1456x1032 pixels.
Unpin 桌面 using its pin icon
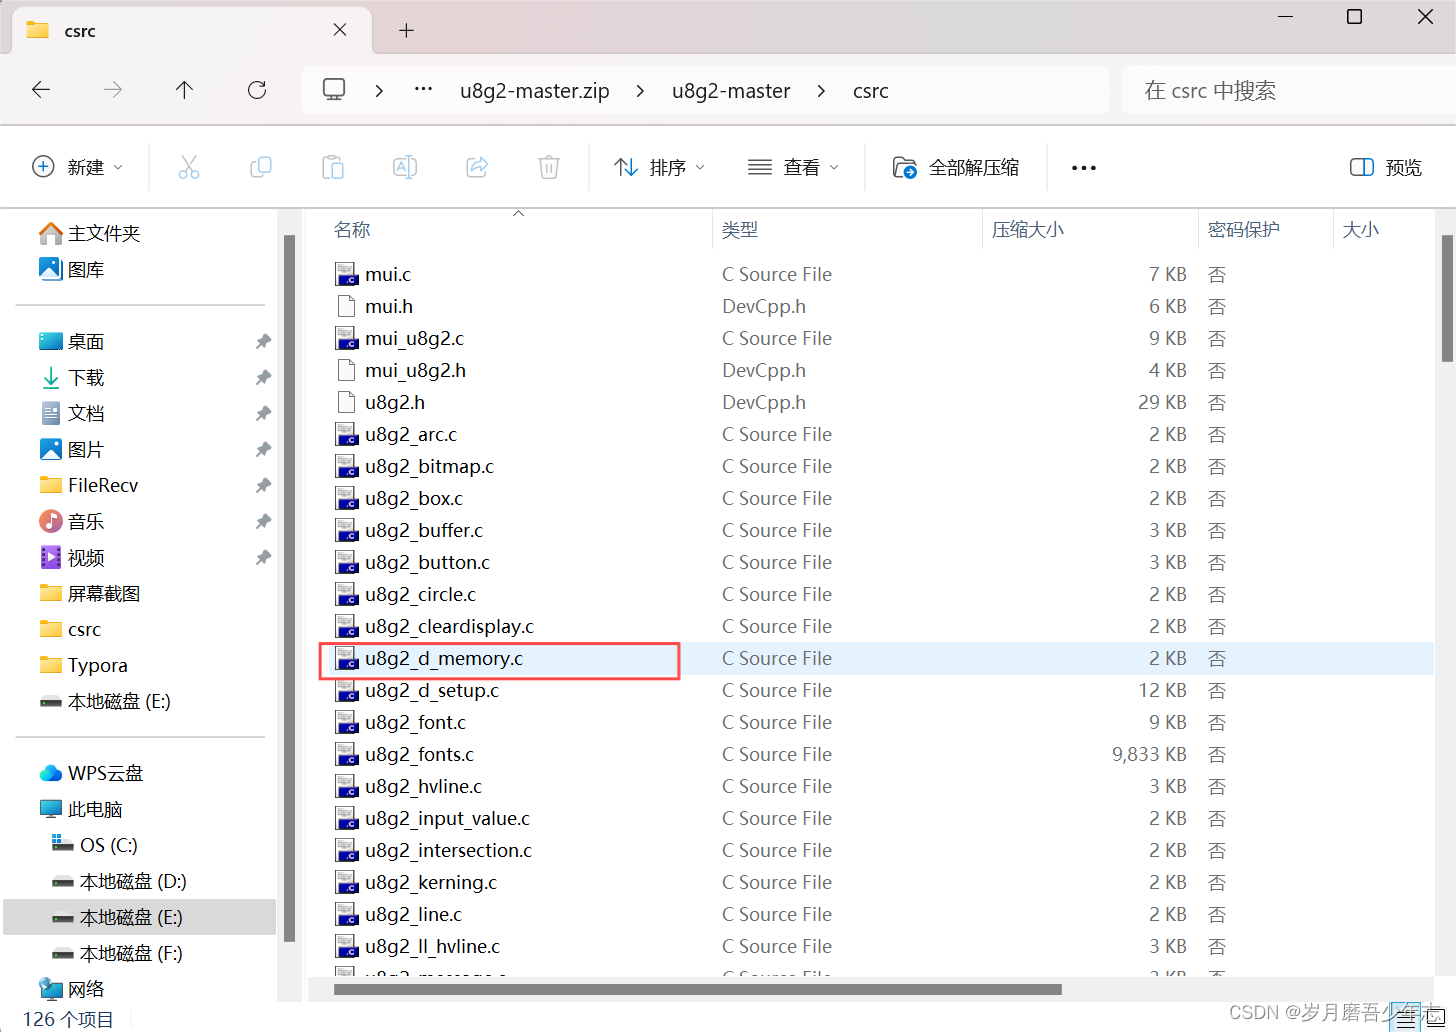263,341
